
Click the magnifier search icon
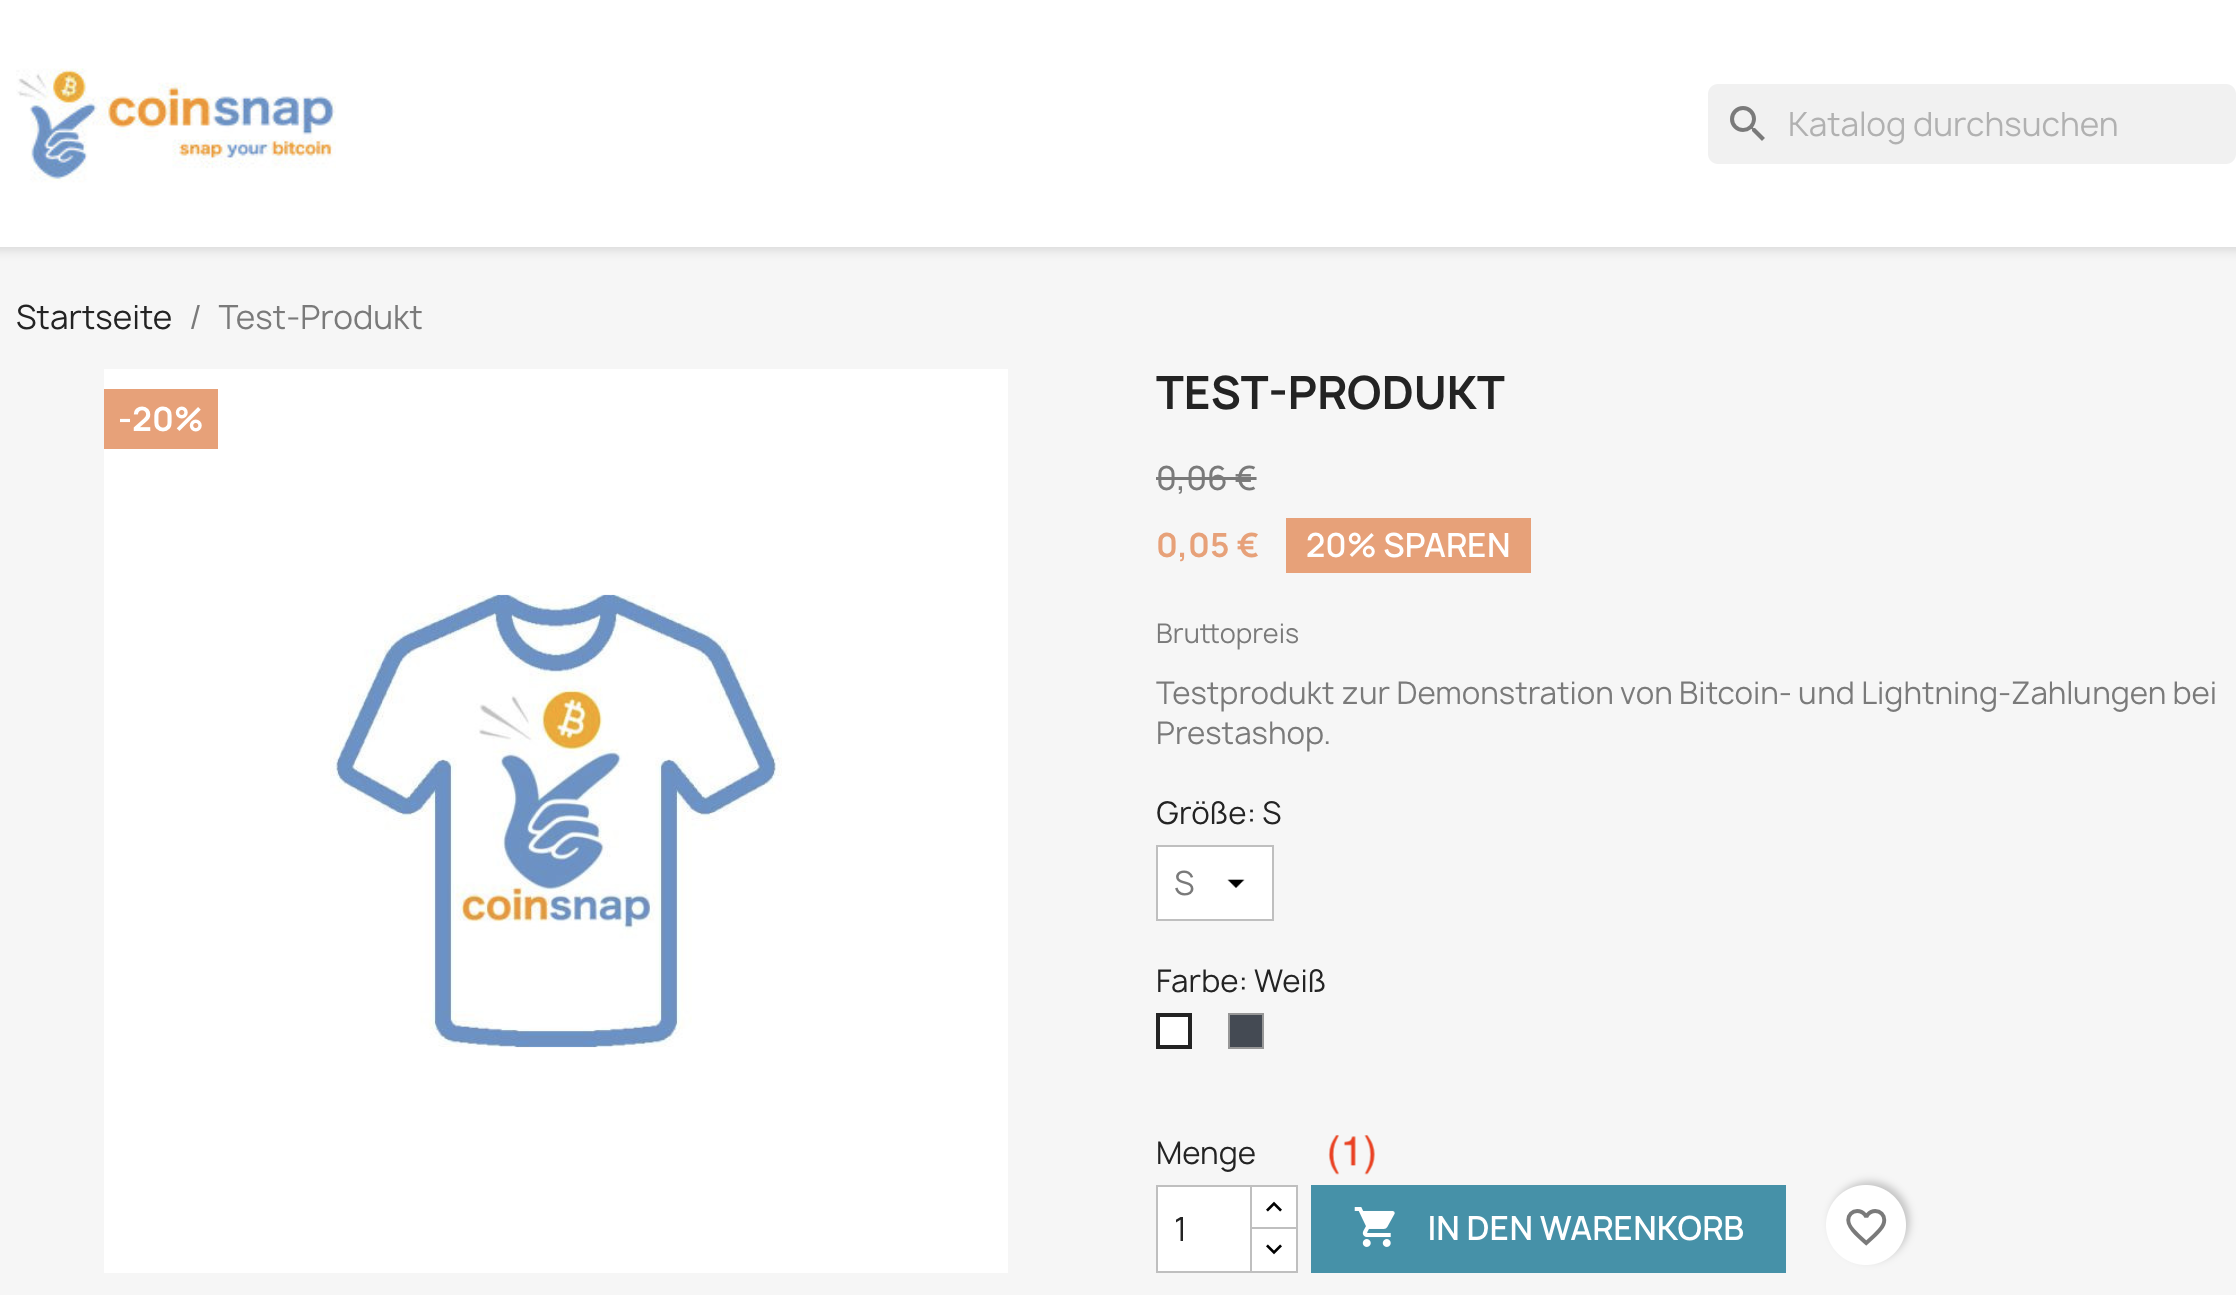1747,124
